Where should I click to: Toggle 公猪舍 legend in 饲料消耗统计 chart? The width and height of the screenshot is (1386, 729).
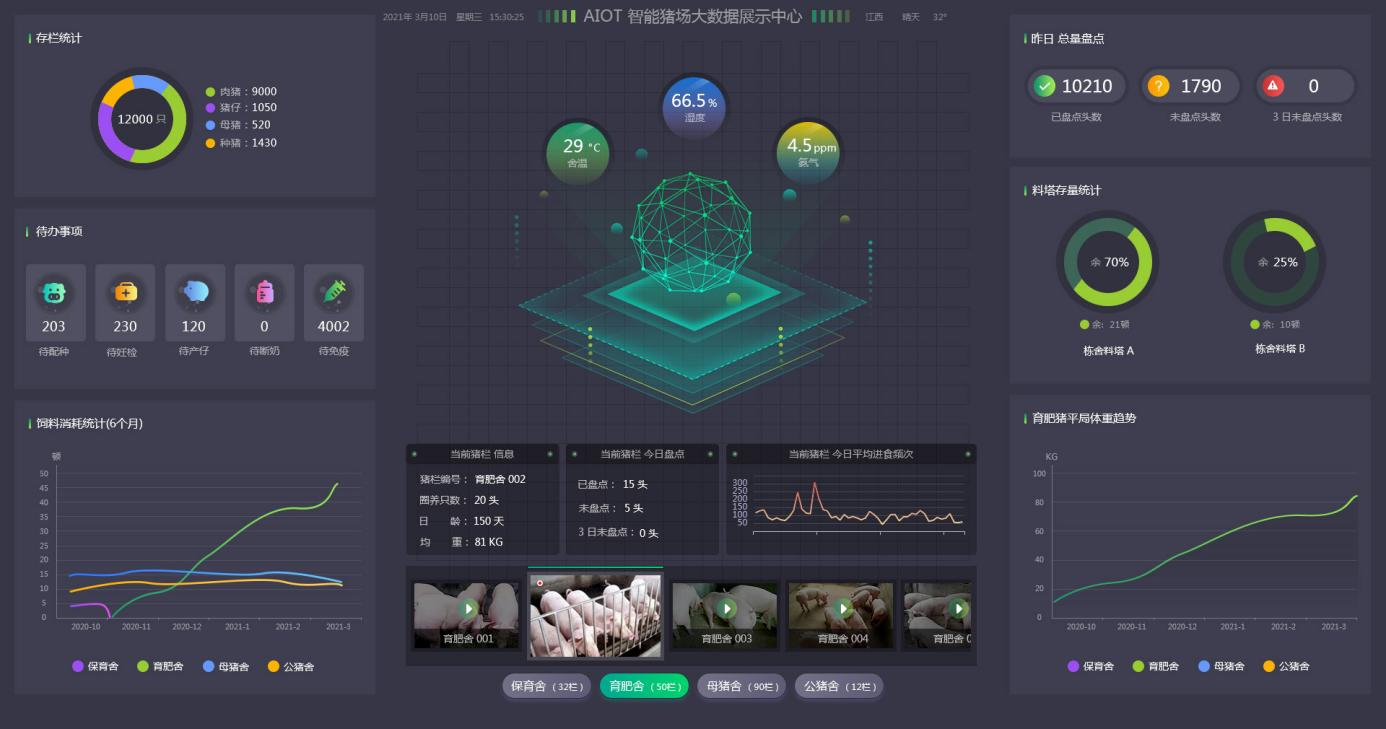291,666
